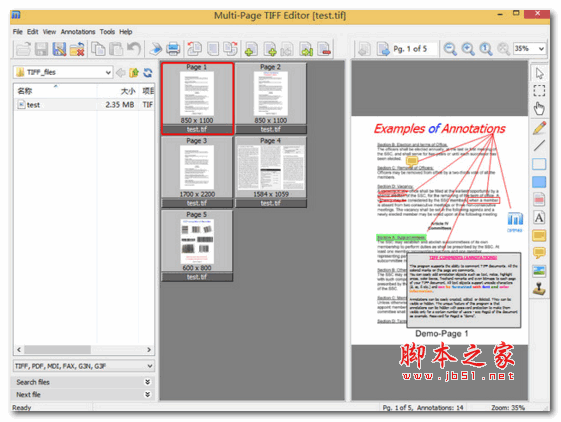Select the filled blue rectangle tool
The width and height of the screenshot is (561, 422).
pyautogui.click(x=539, y=182)
